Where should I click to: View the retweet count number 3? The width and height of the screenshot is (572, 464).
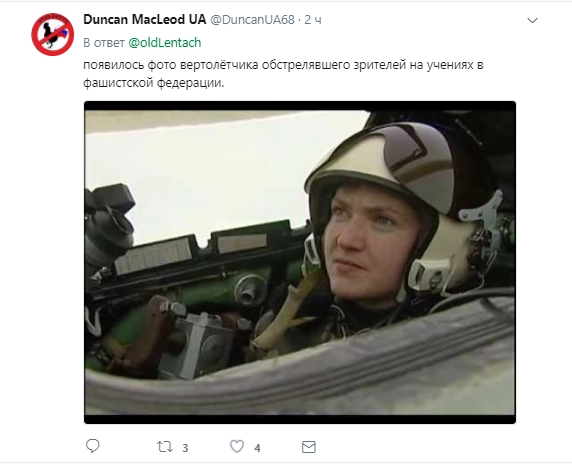click(x=185, y=448)
